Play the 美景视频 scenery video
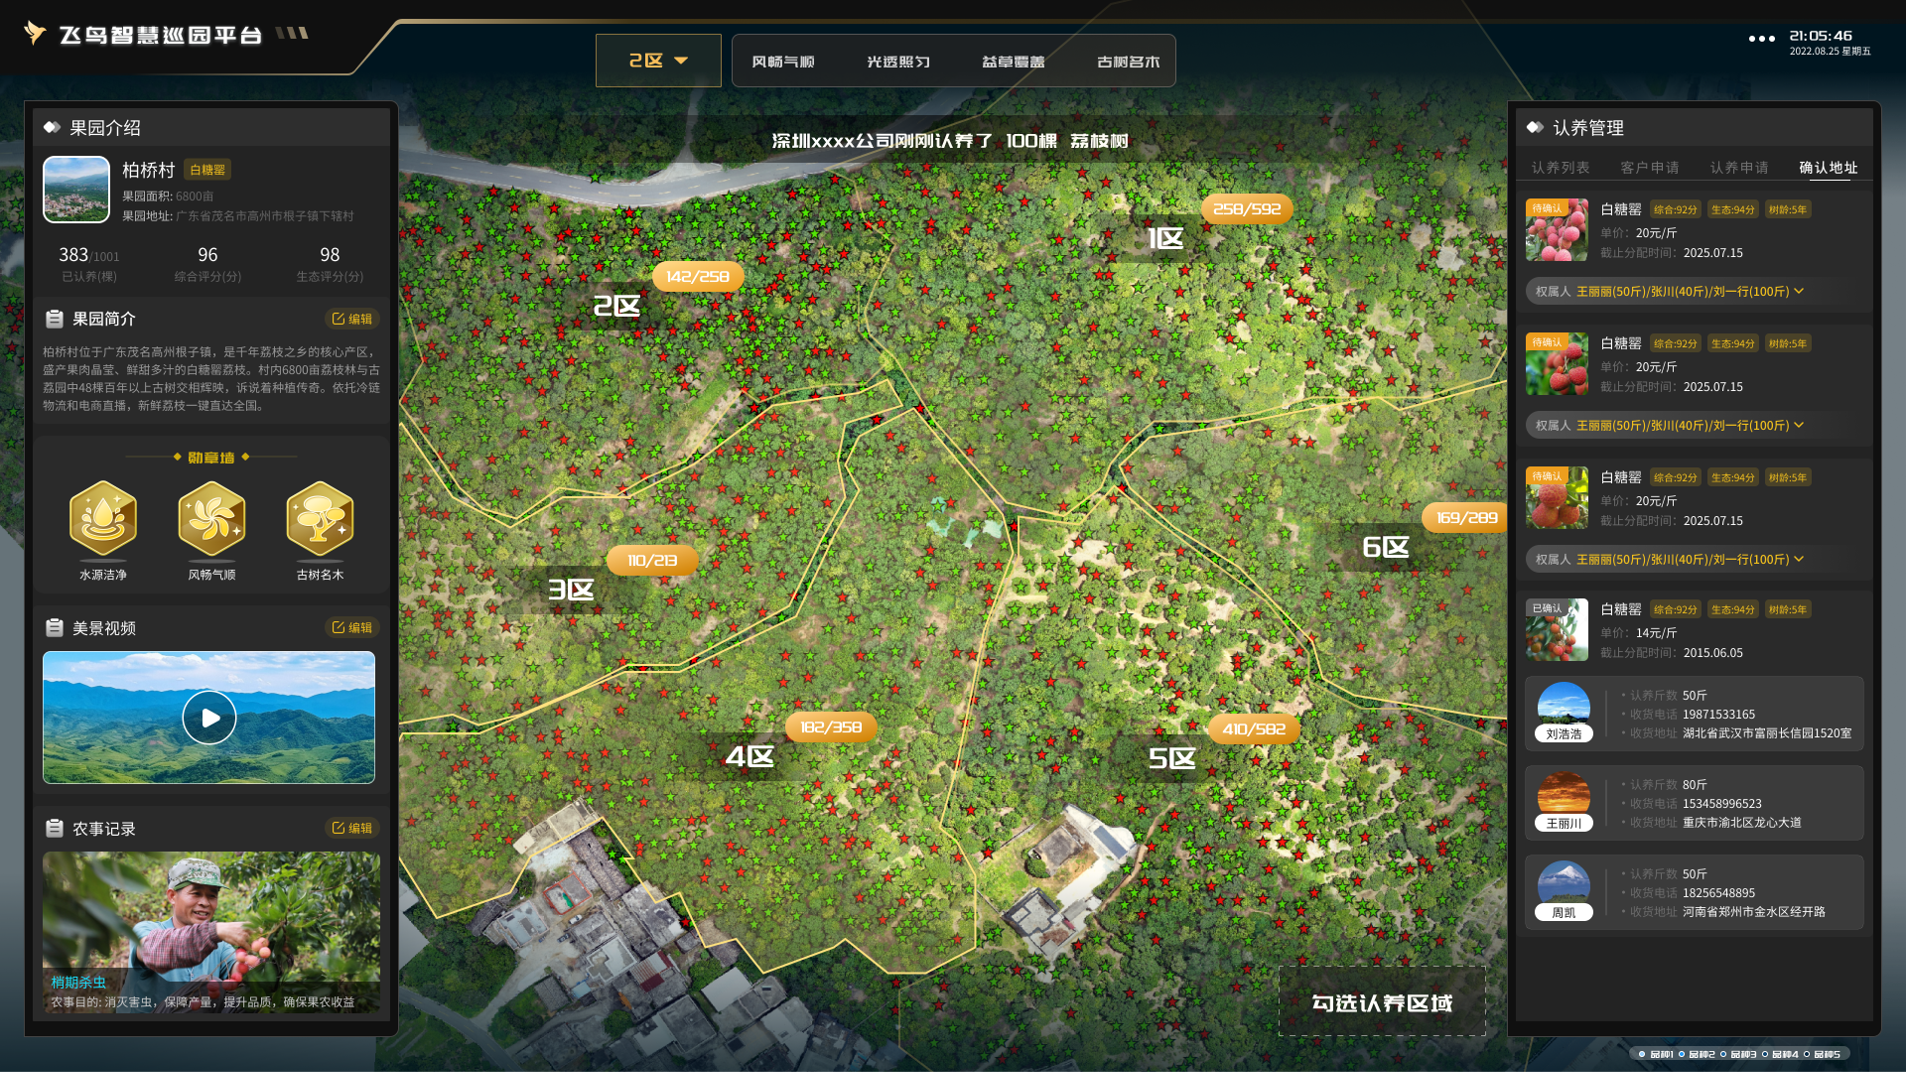 (209, 717)
